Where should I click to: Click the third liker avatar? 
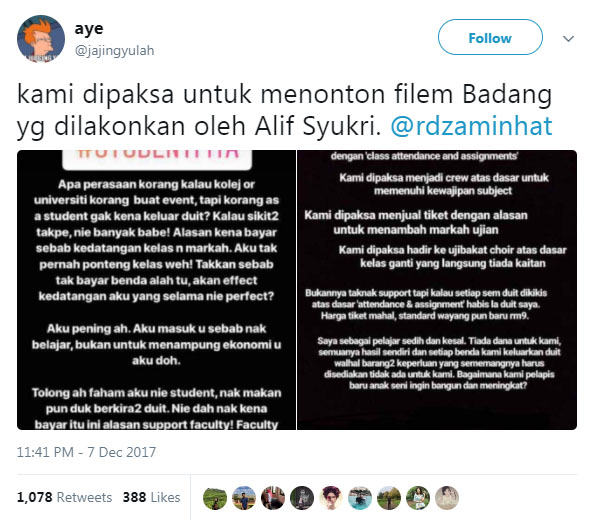[273, 498]
